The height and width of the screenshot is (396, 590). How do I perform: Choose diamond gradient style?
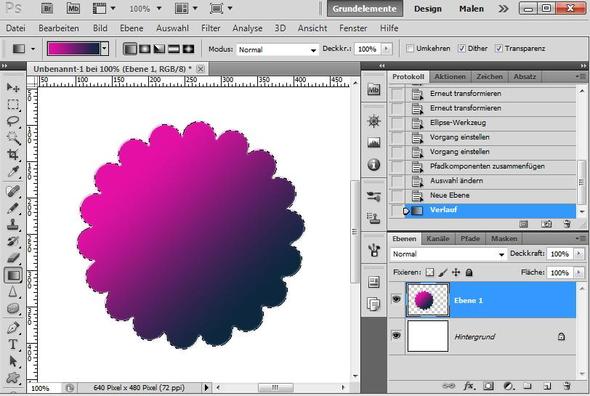188,49
